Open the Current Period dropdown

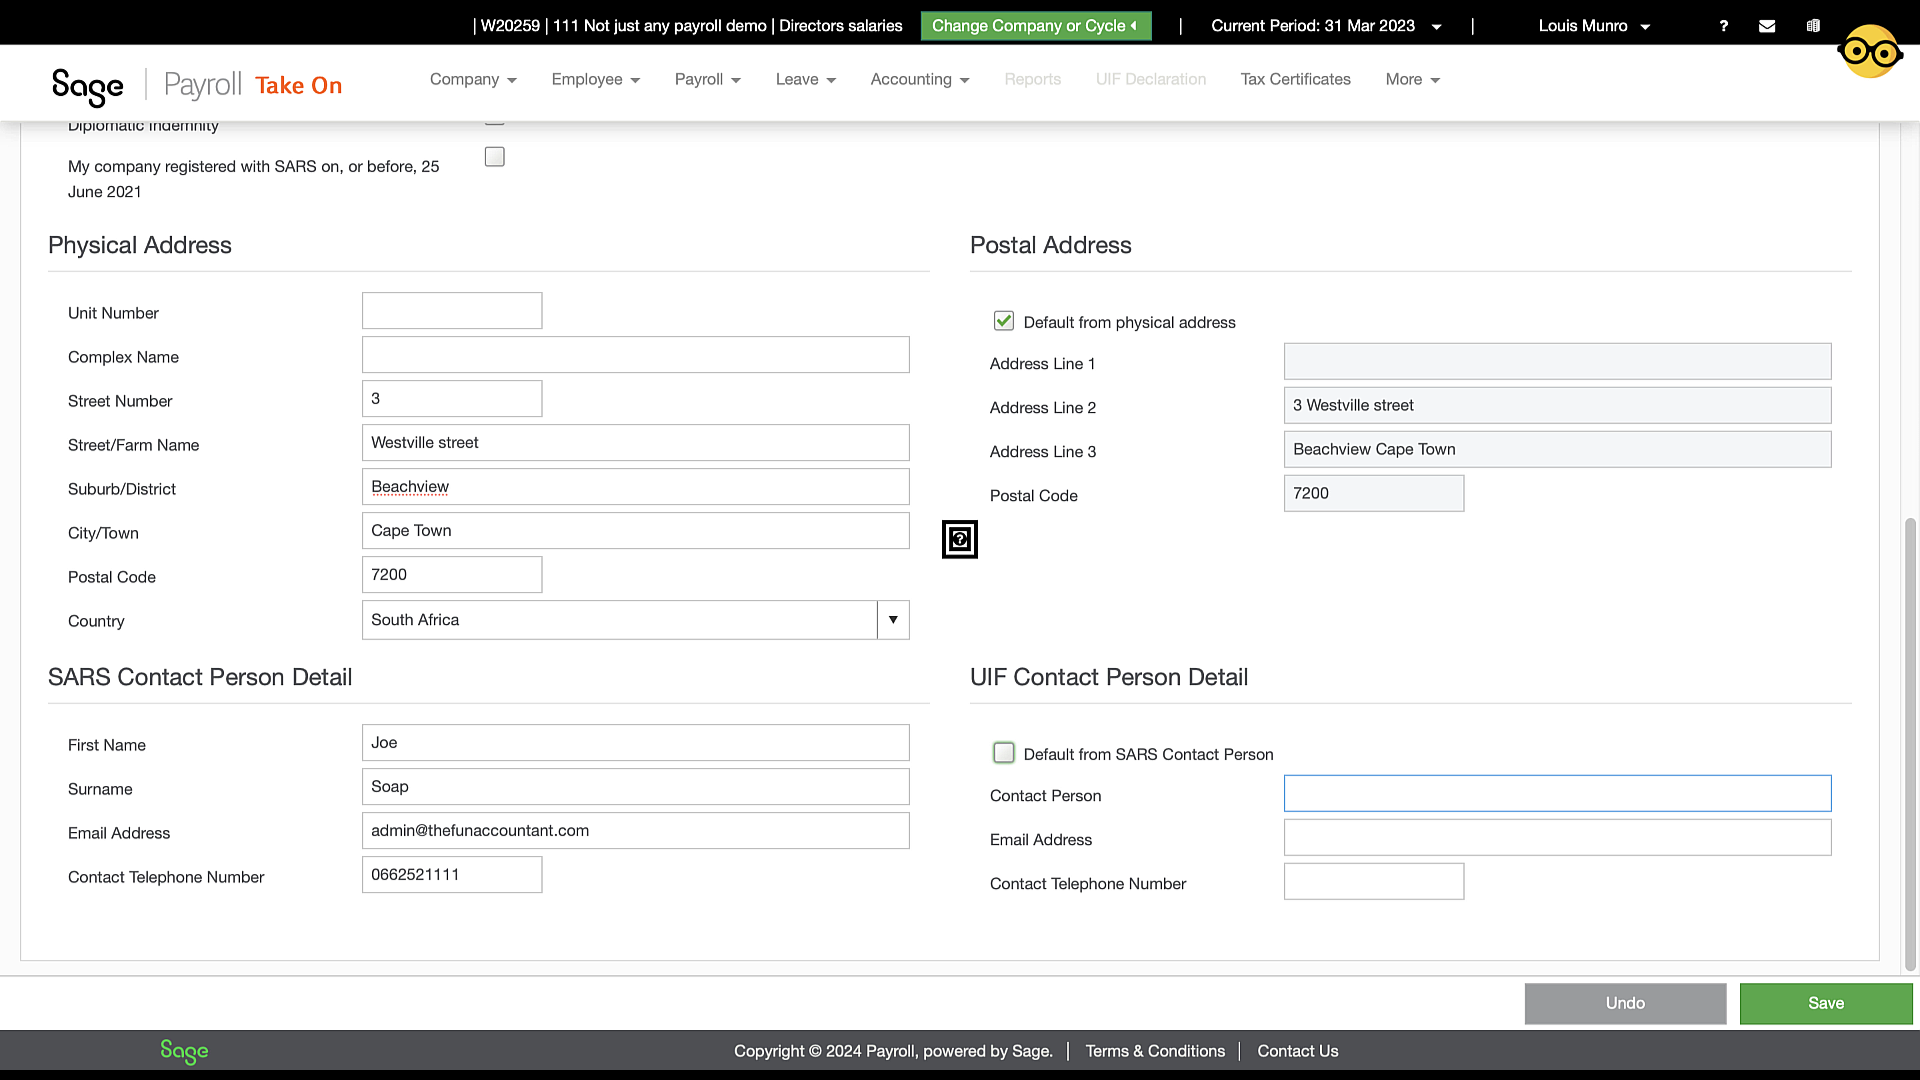(x=1326, y=26)
